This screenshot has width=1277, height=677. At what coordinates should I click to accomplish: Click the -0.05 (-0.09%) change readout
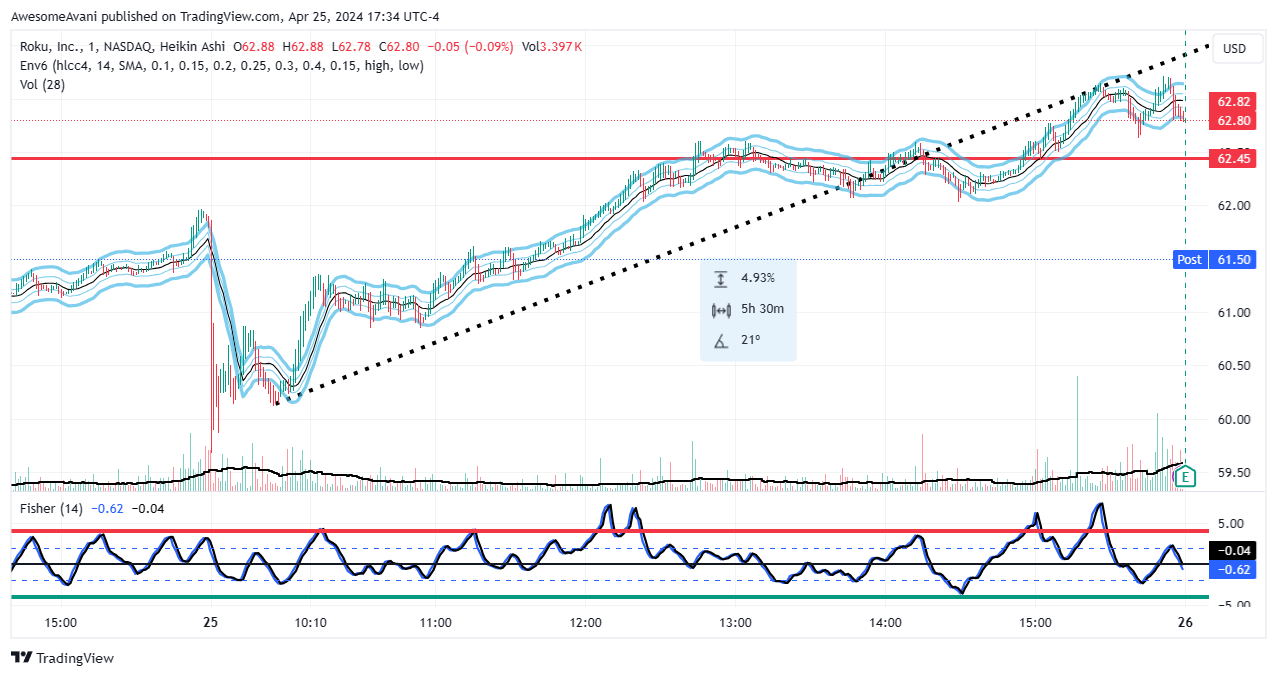click(x=470, y=47)
